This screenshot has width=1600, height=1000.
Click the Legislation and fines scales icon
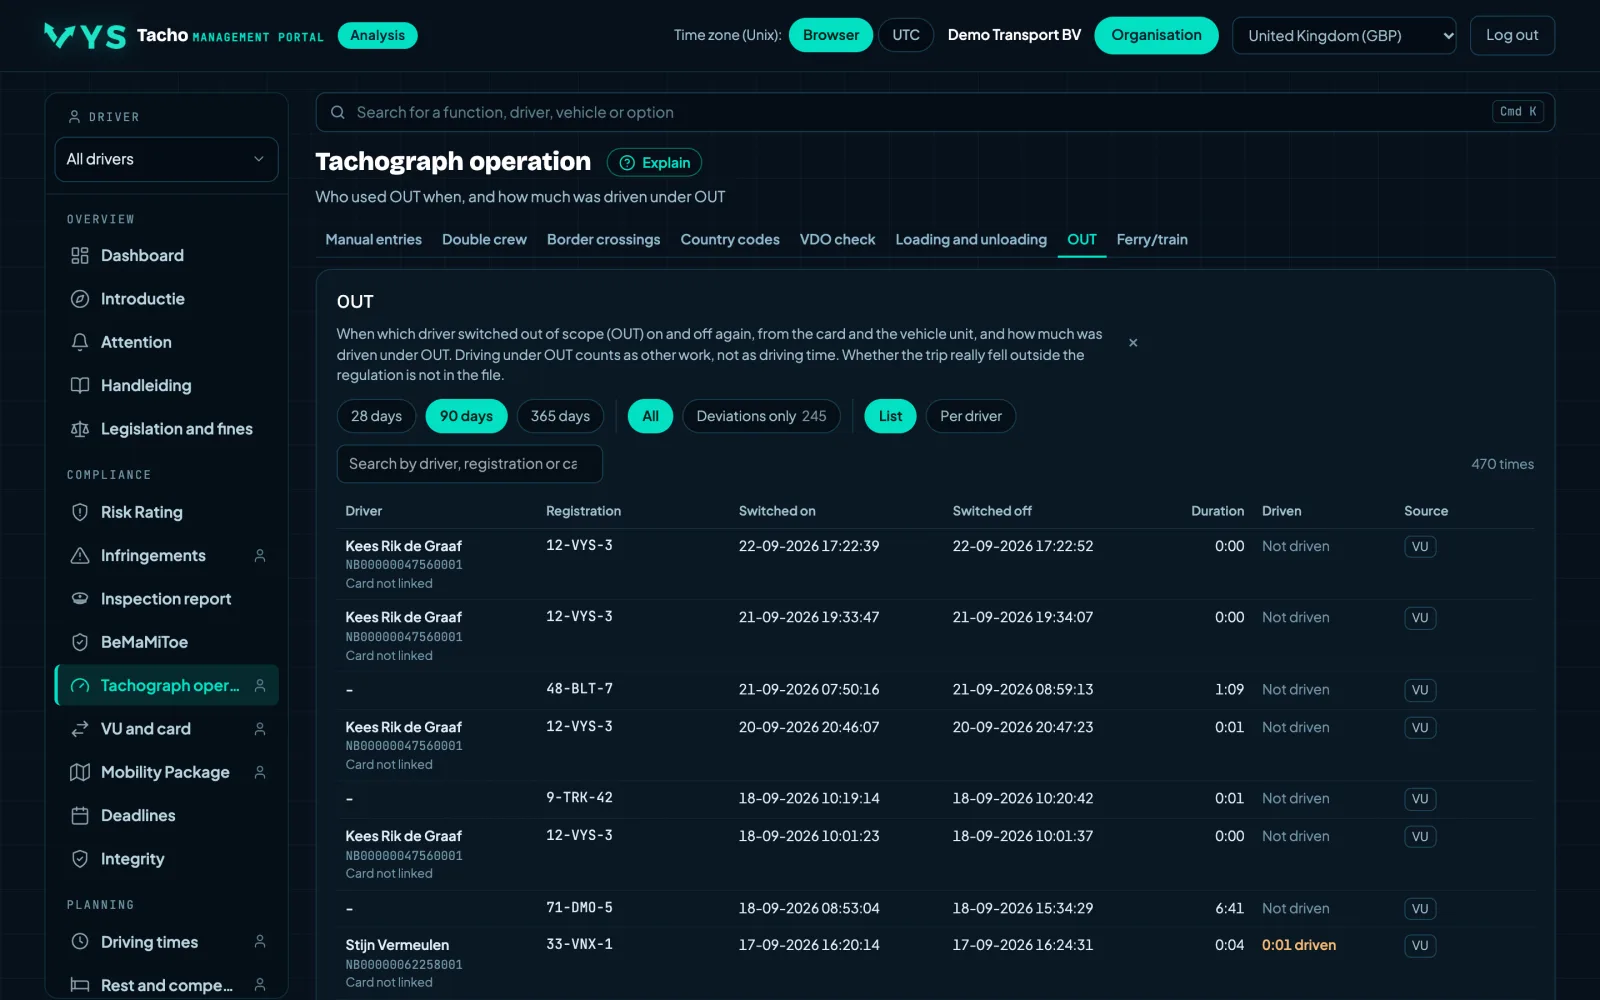(x=80, y=429)
